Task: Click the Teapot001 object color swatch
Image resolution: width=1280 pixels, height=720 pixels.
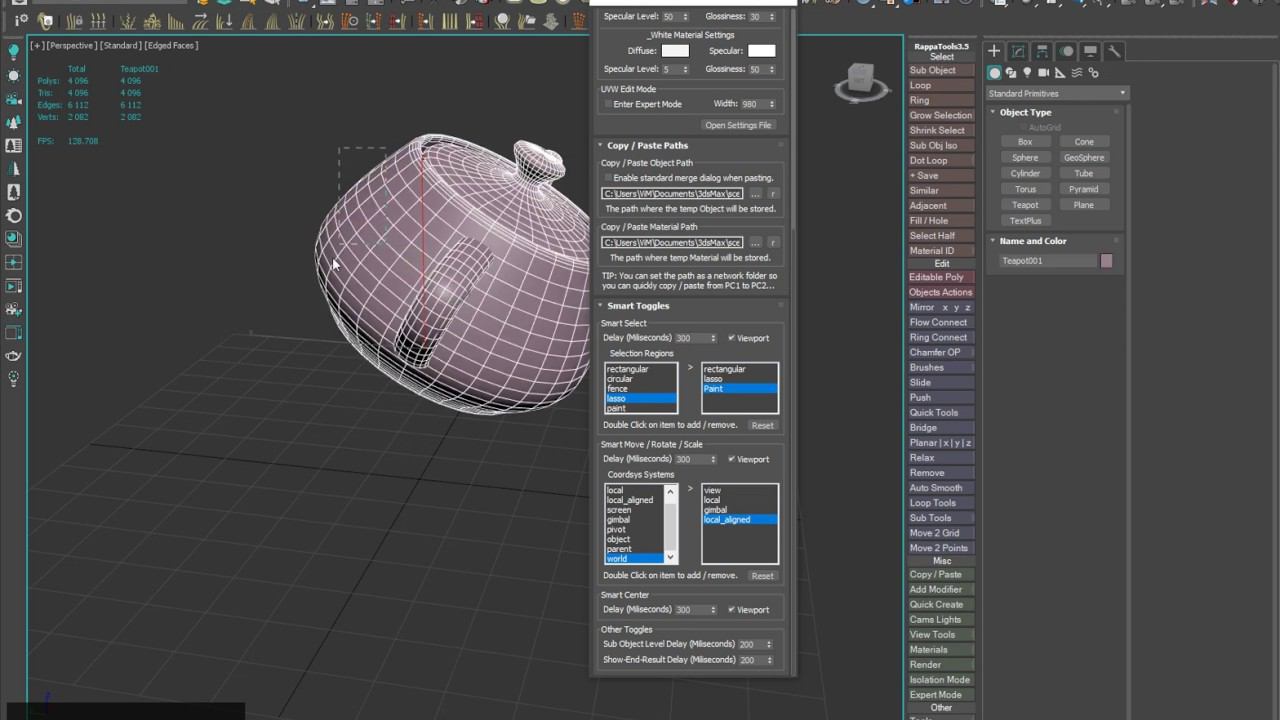Action: [1106, 261]
